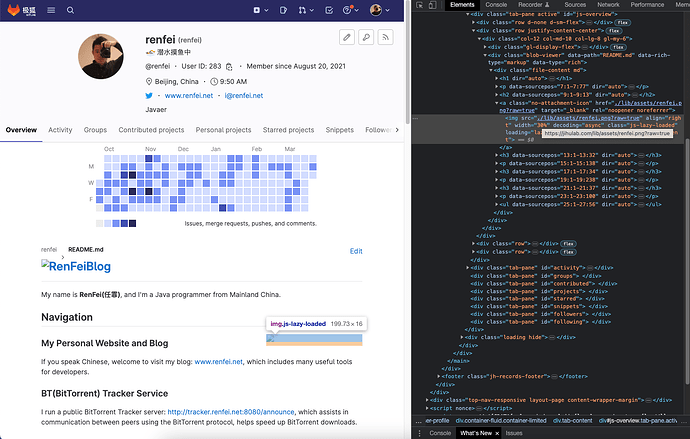Click the highlighted js-lazy-loaded image placeholder
The width and height of the screenshot is (690, 439).
[x=314, y=339]
